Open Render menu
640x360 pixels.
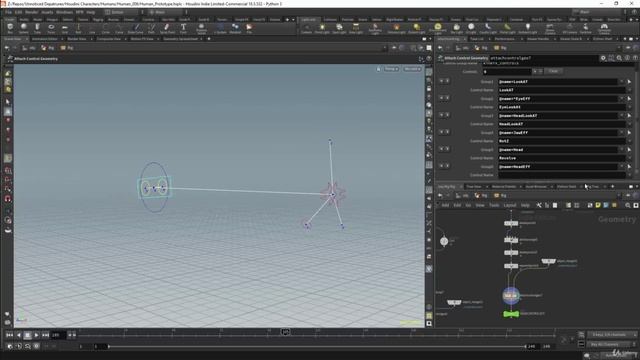point(31,12)
